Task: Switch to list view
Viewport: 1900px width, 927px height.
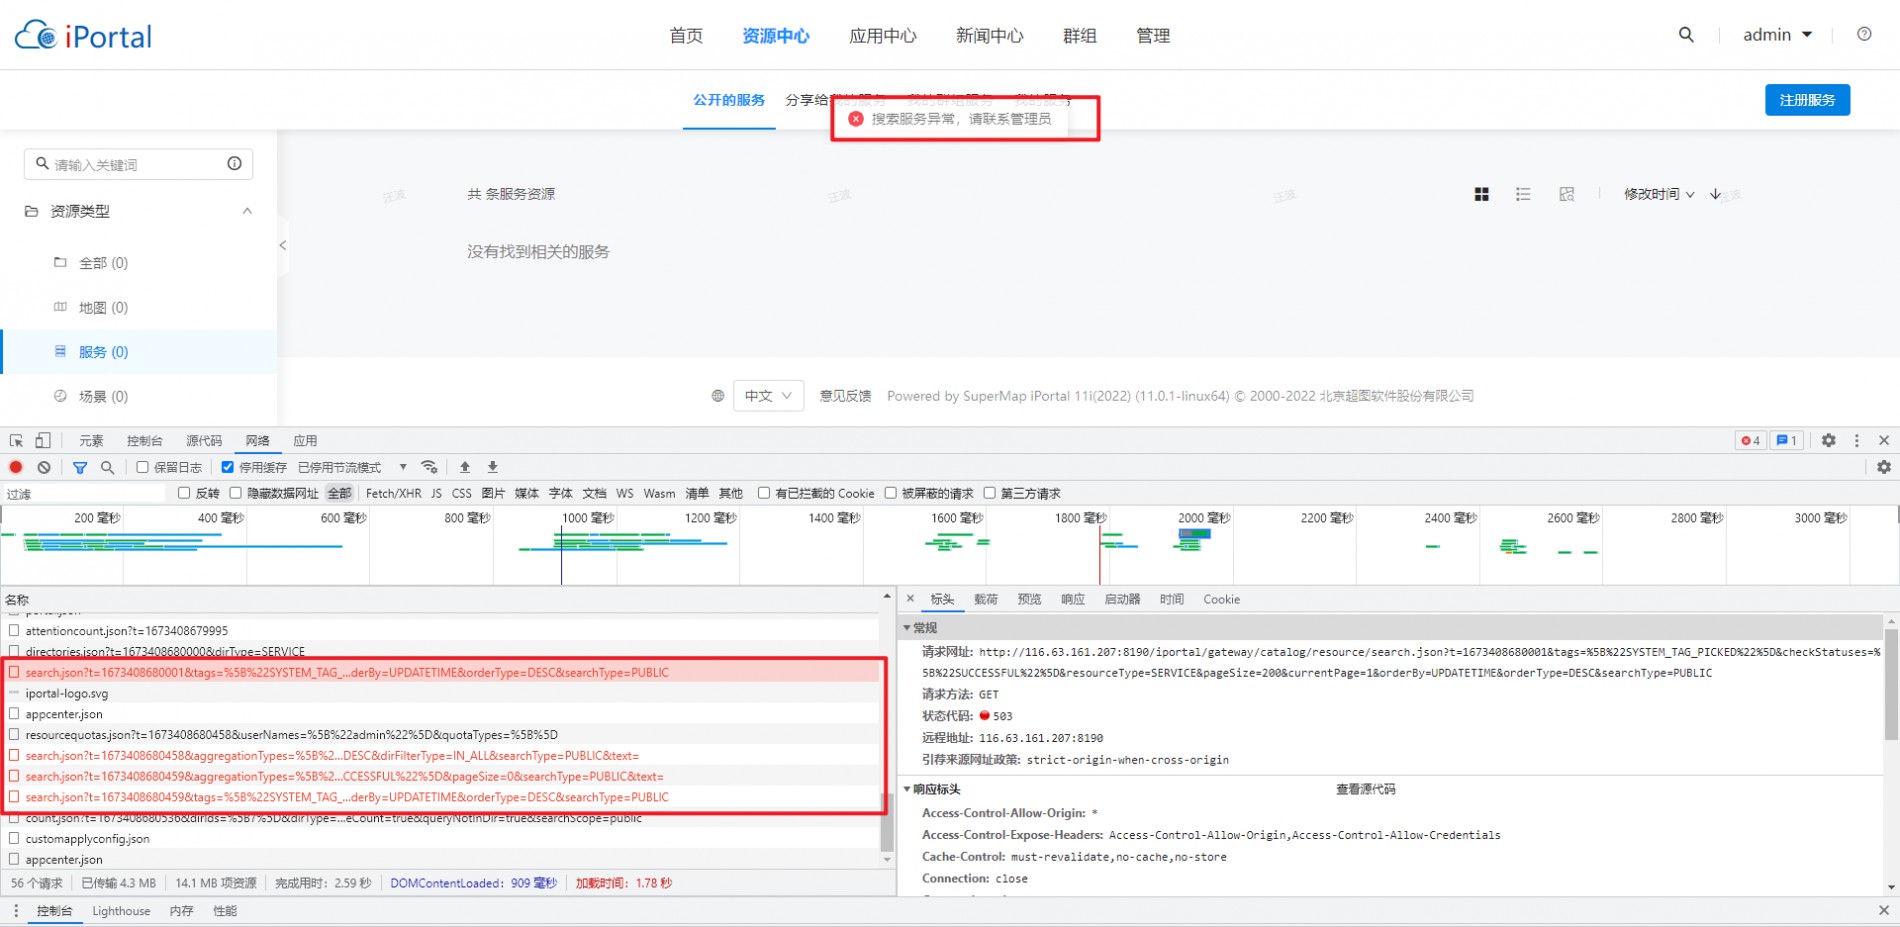Action: pyautogui.click(x=1523, y=194)
